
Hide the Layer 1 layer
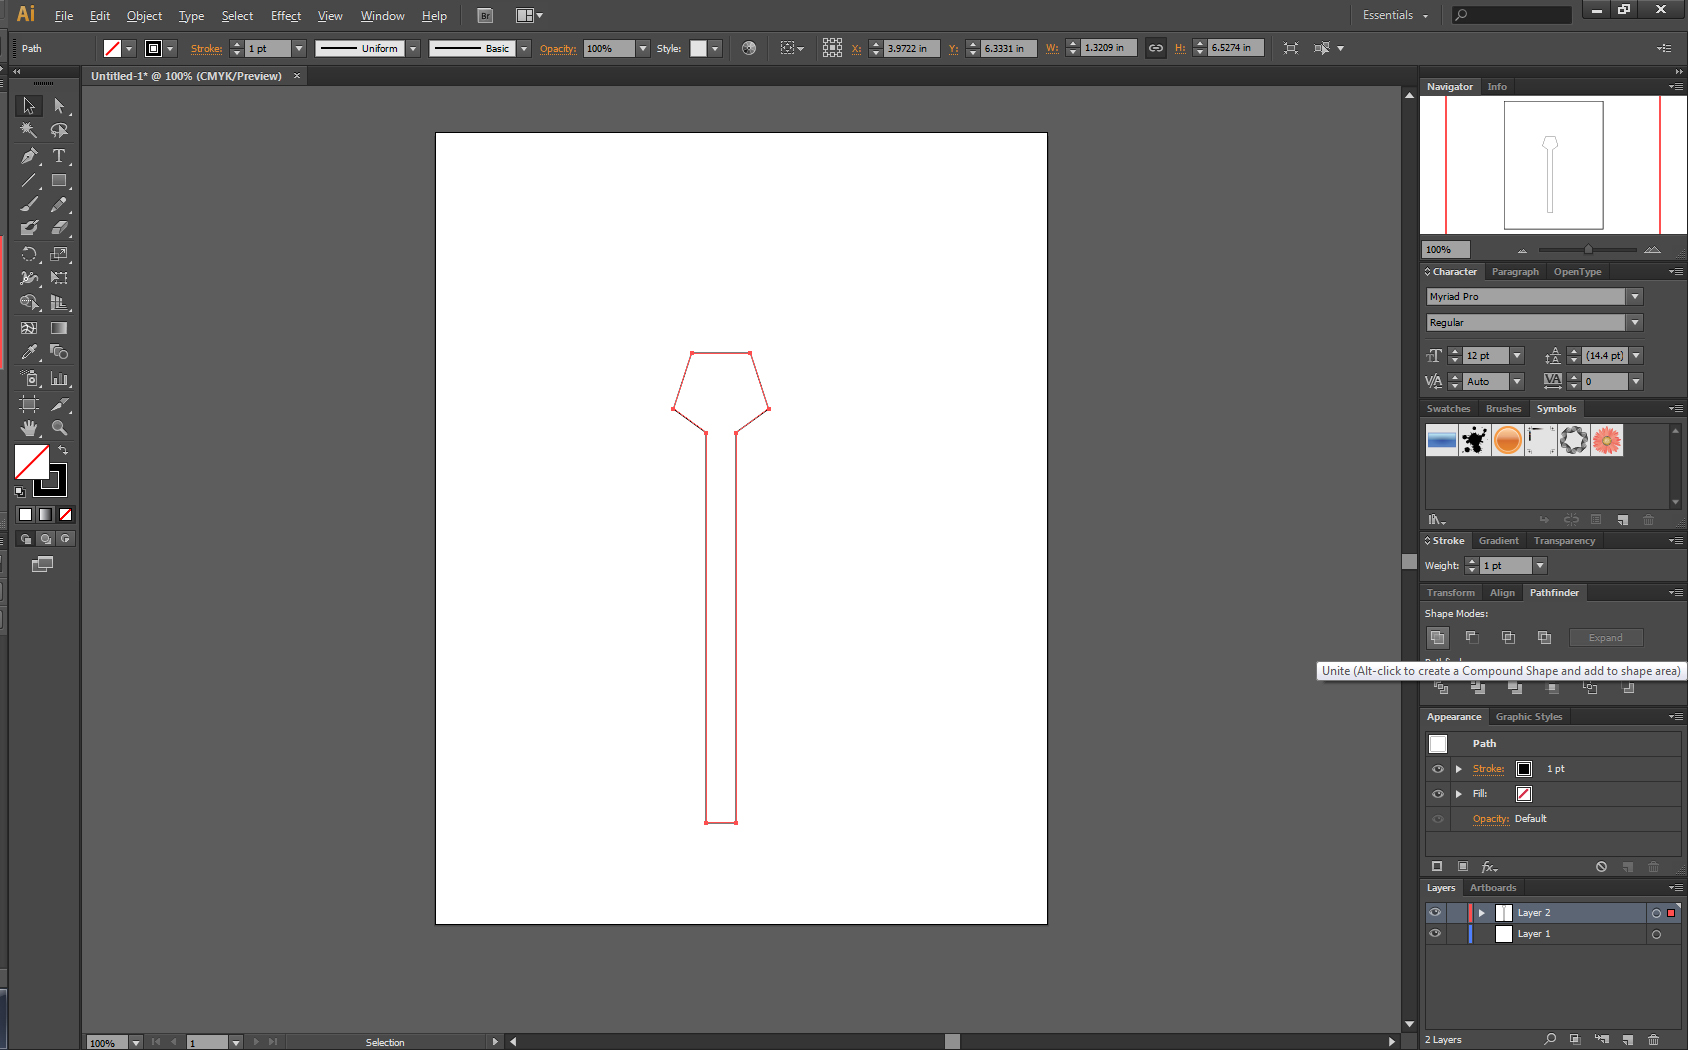(1434, 933)
